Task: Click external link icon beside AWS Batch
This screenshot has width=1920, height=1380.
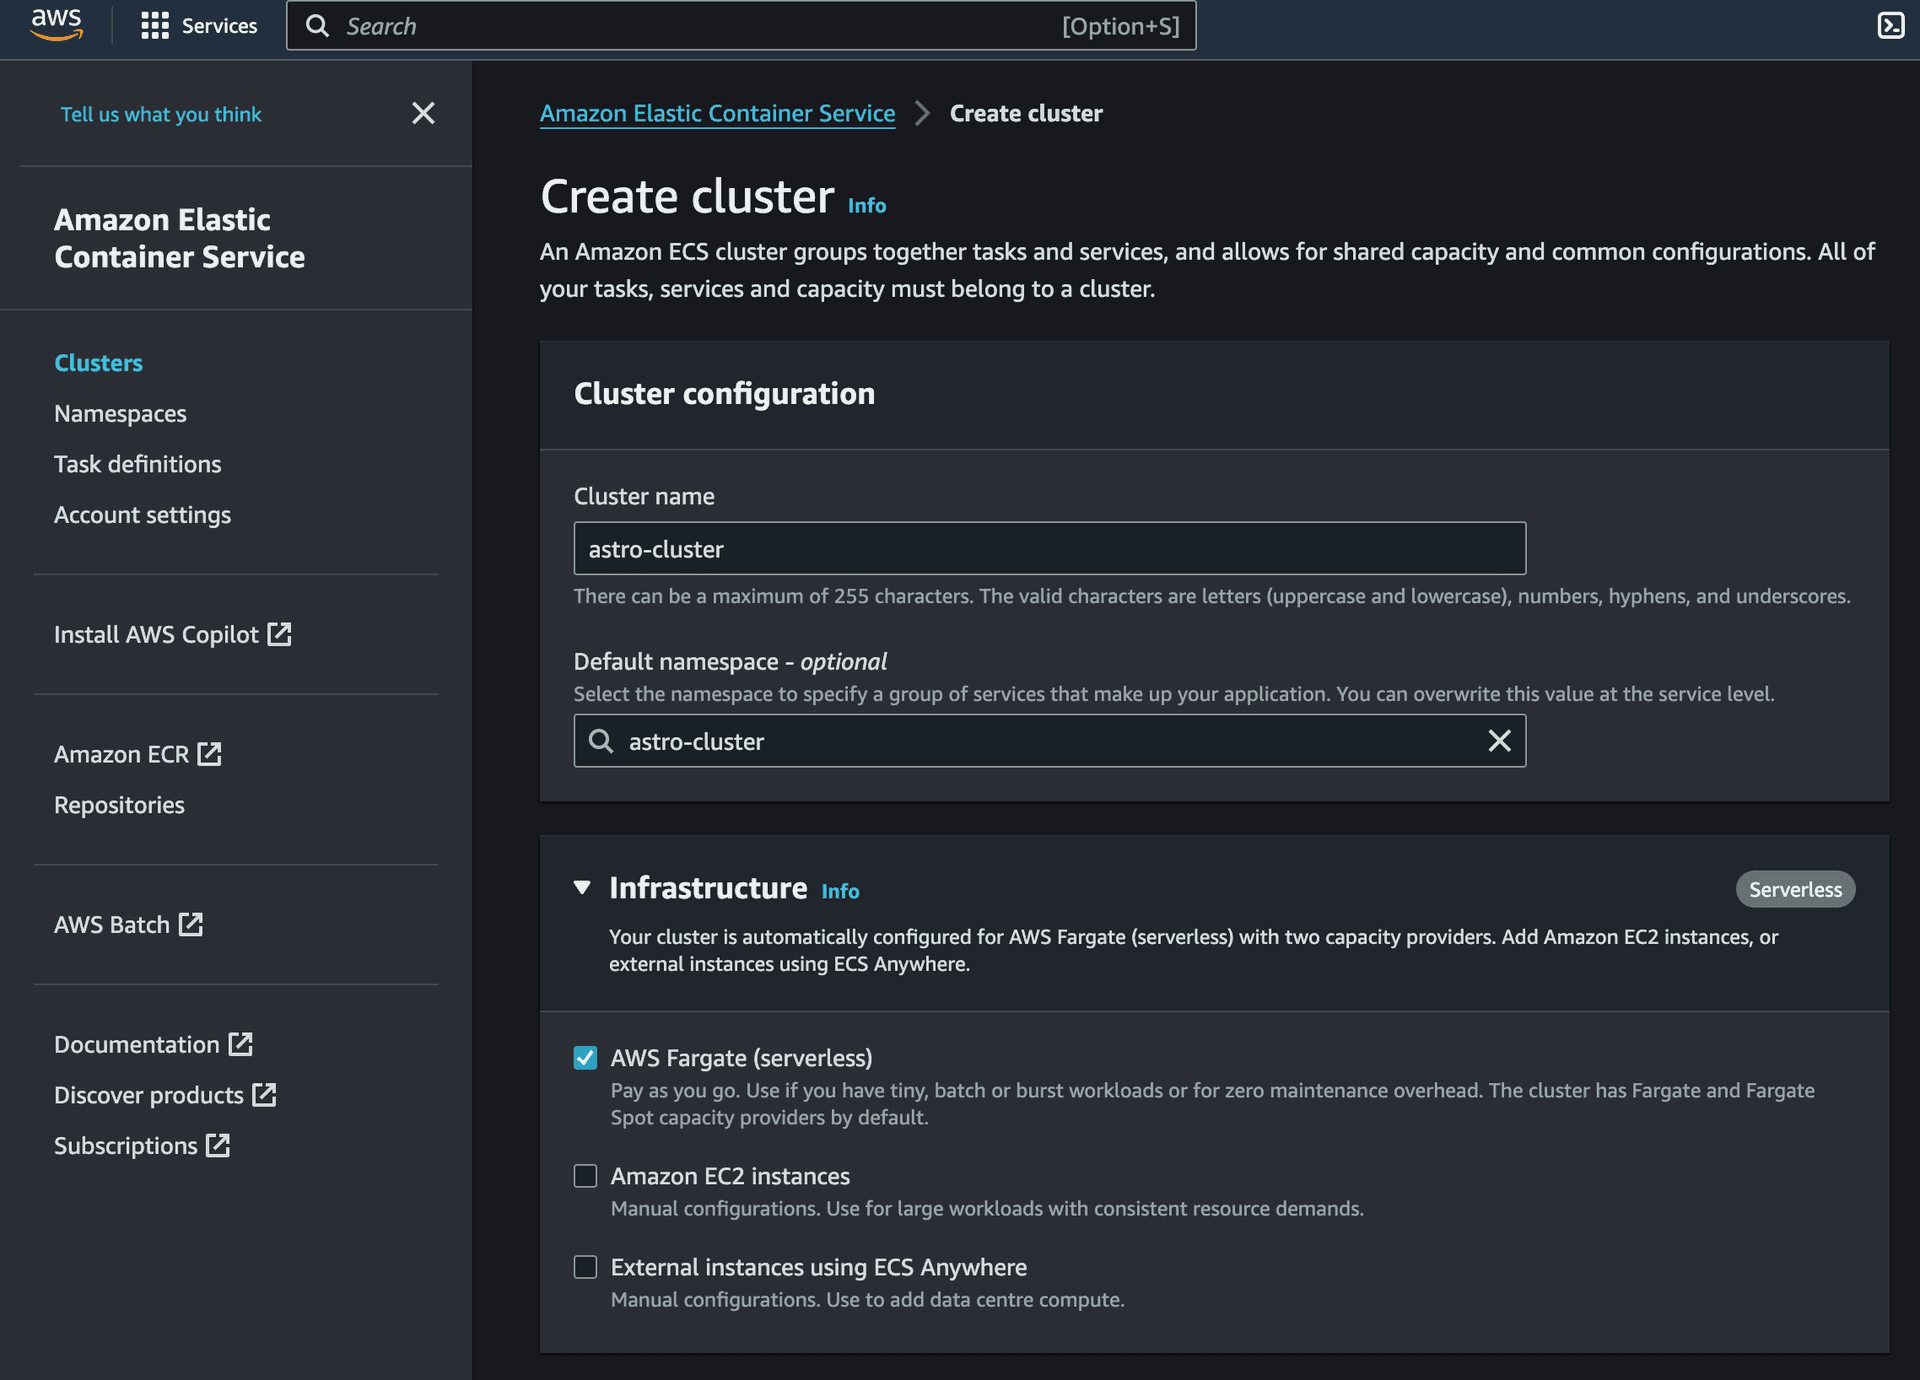Action: pos(191,924)
